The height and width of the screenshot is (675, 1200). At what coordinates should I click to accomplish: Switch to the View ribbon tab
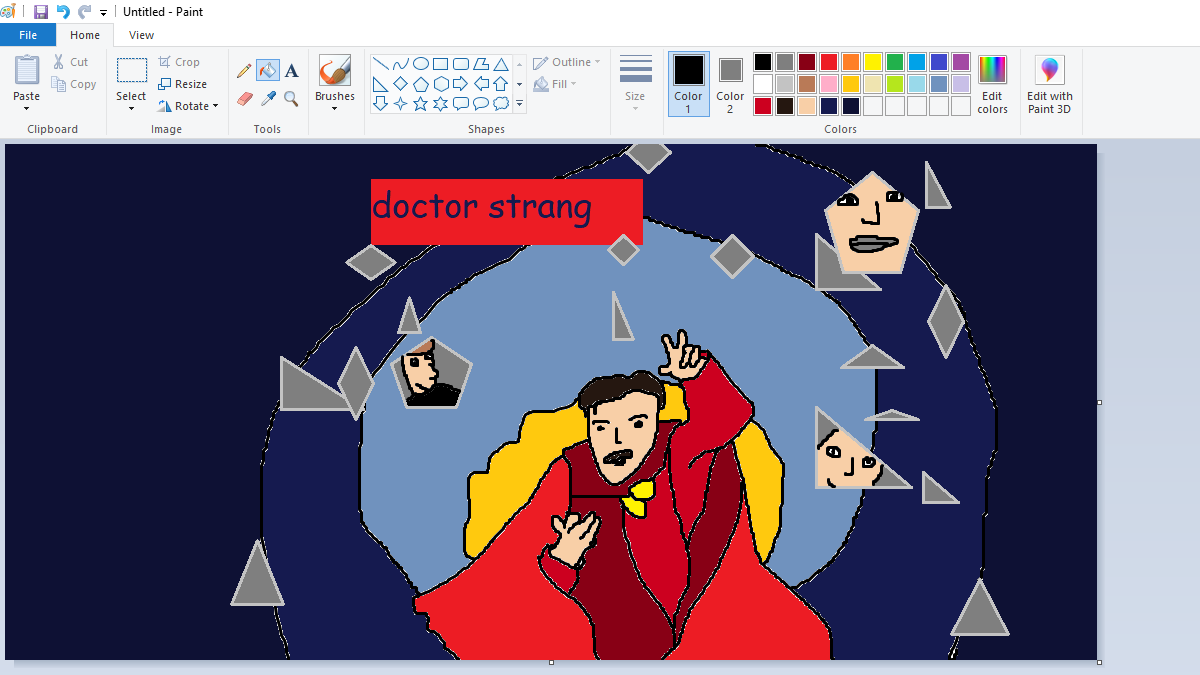tap(142, 35)
